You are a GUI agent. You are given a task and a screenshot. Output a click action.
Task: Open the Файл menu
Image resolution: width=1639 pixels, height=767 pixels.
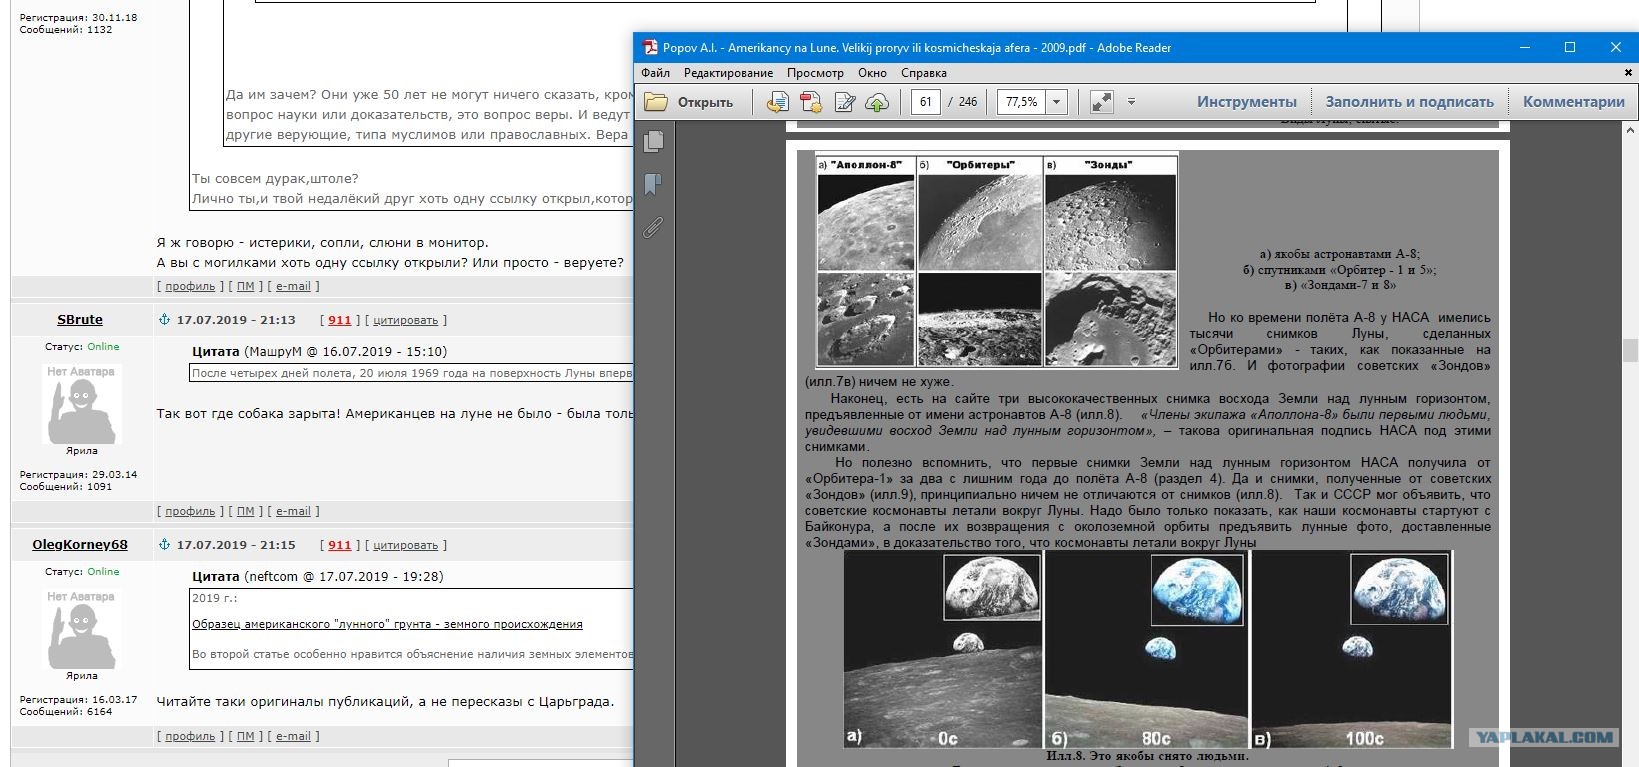point(656,73)
